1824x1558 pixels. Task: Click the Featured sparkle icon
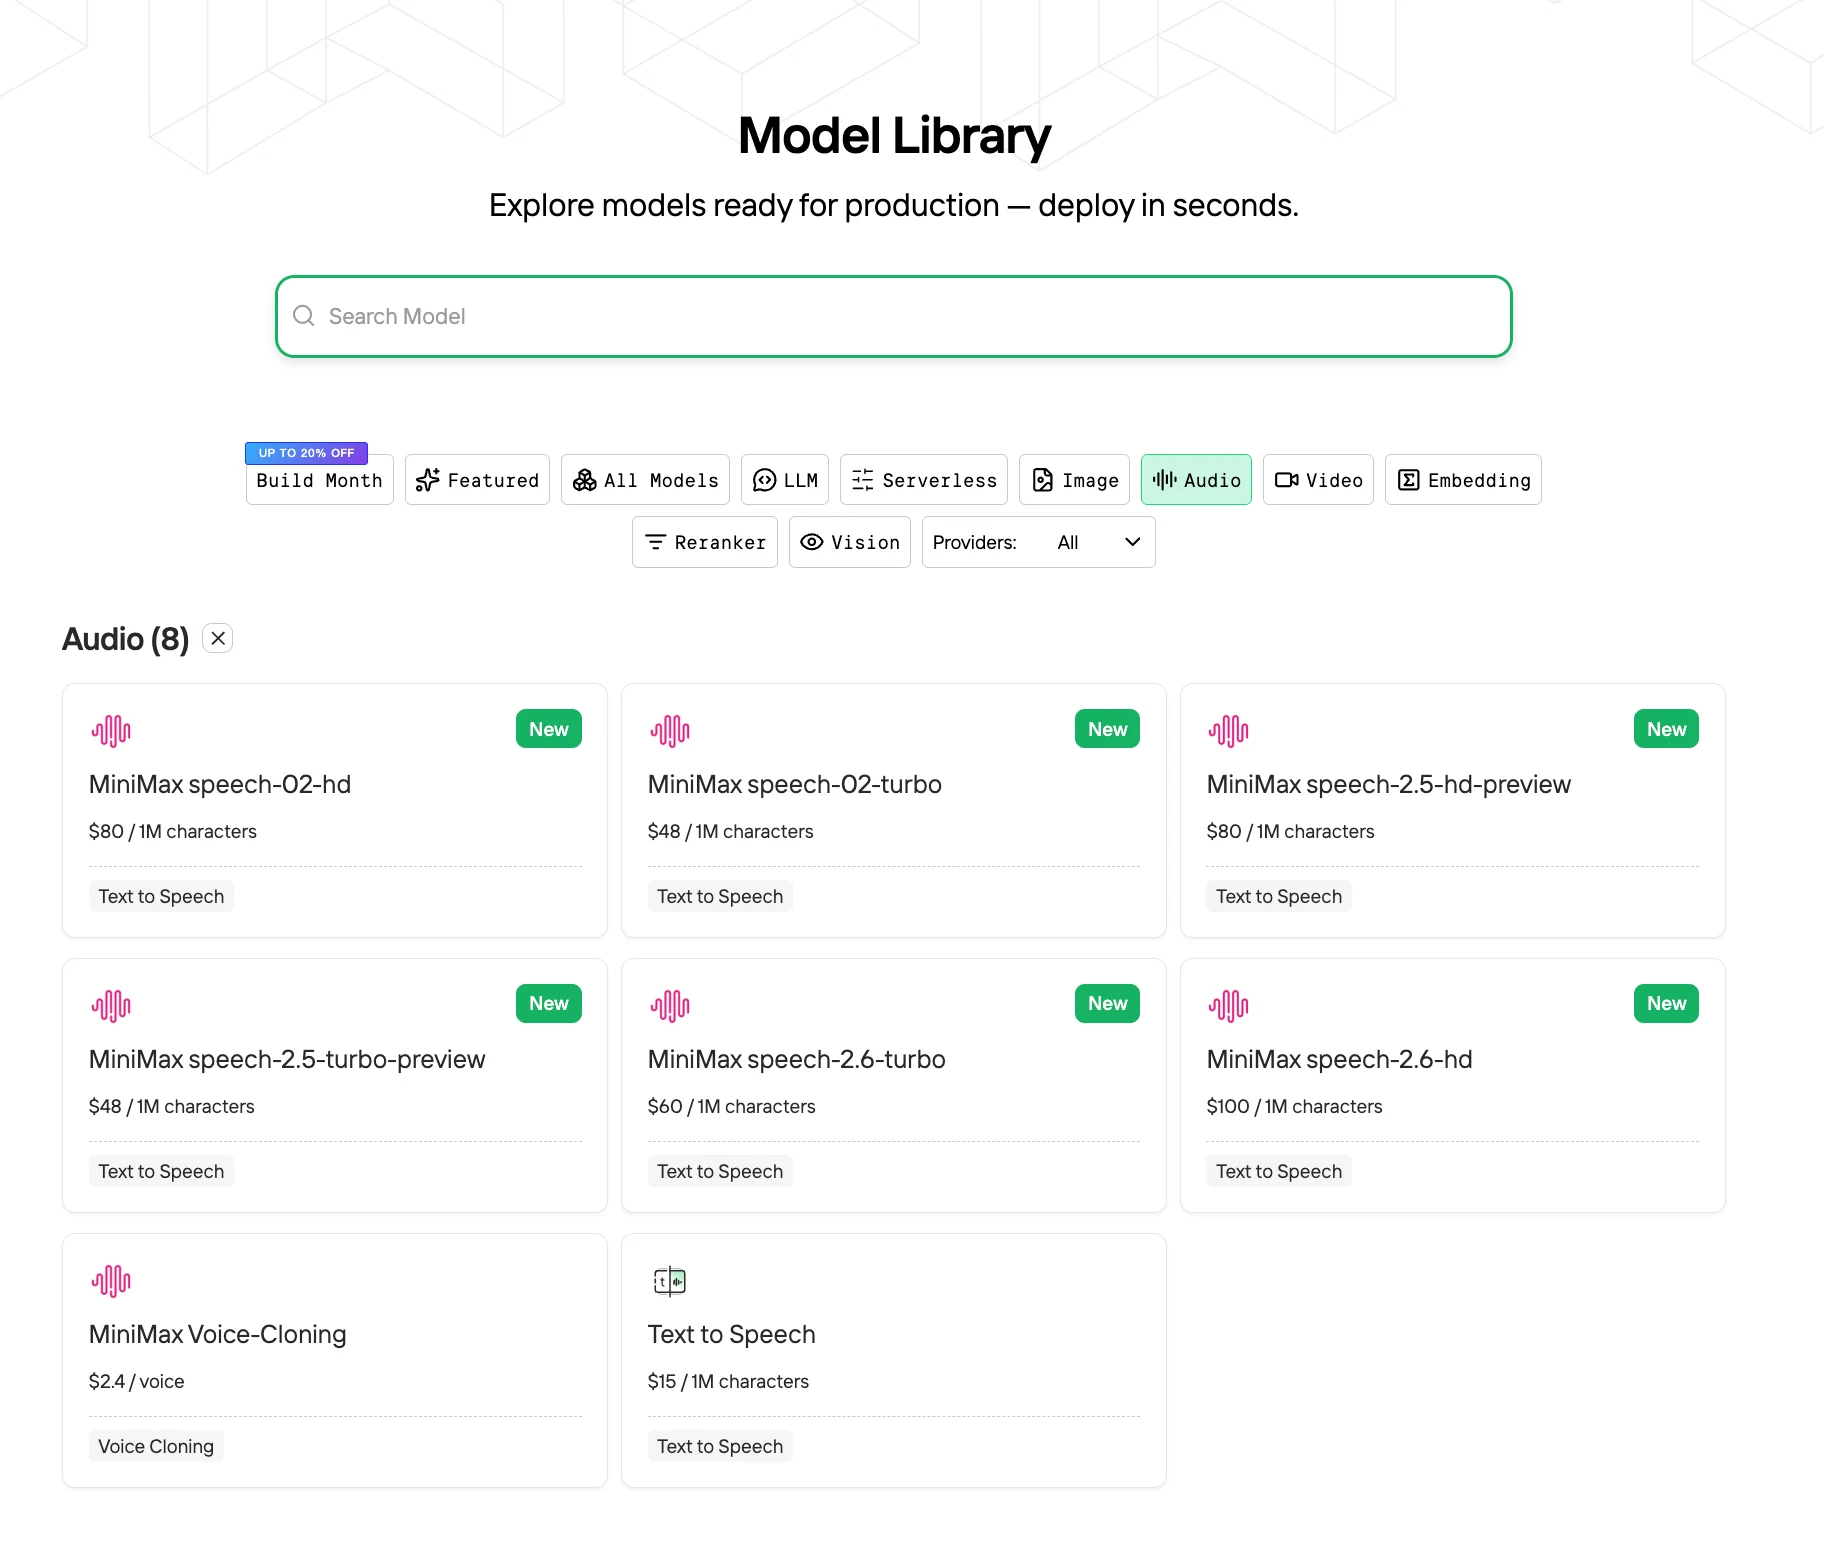tap(428, 480)
